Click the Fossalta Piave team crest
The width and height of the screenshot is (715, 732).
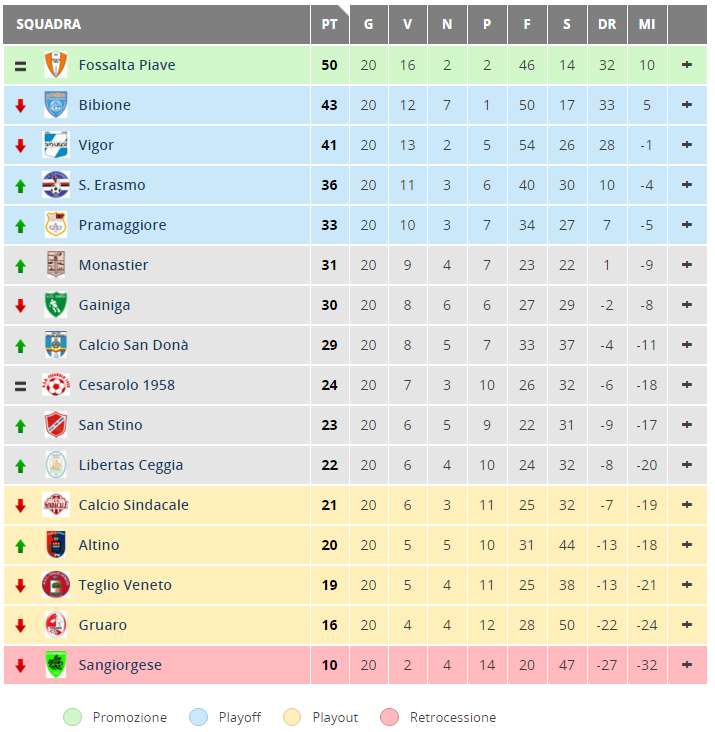pyautogui.click(x=56, y=65)
